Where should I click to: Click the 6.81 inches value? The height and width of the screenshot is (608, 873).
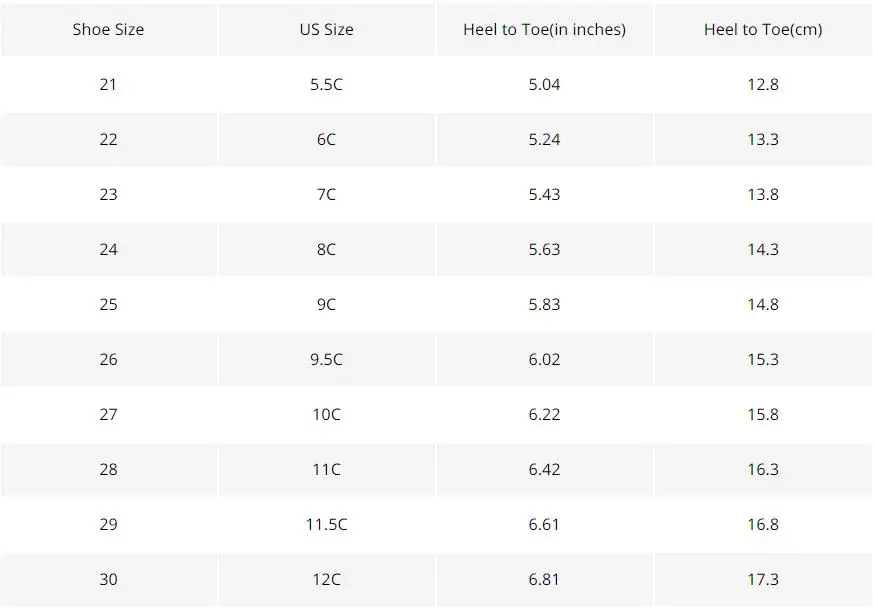point(545,580)
